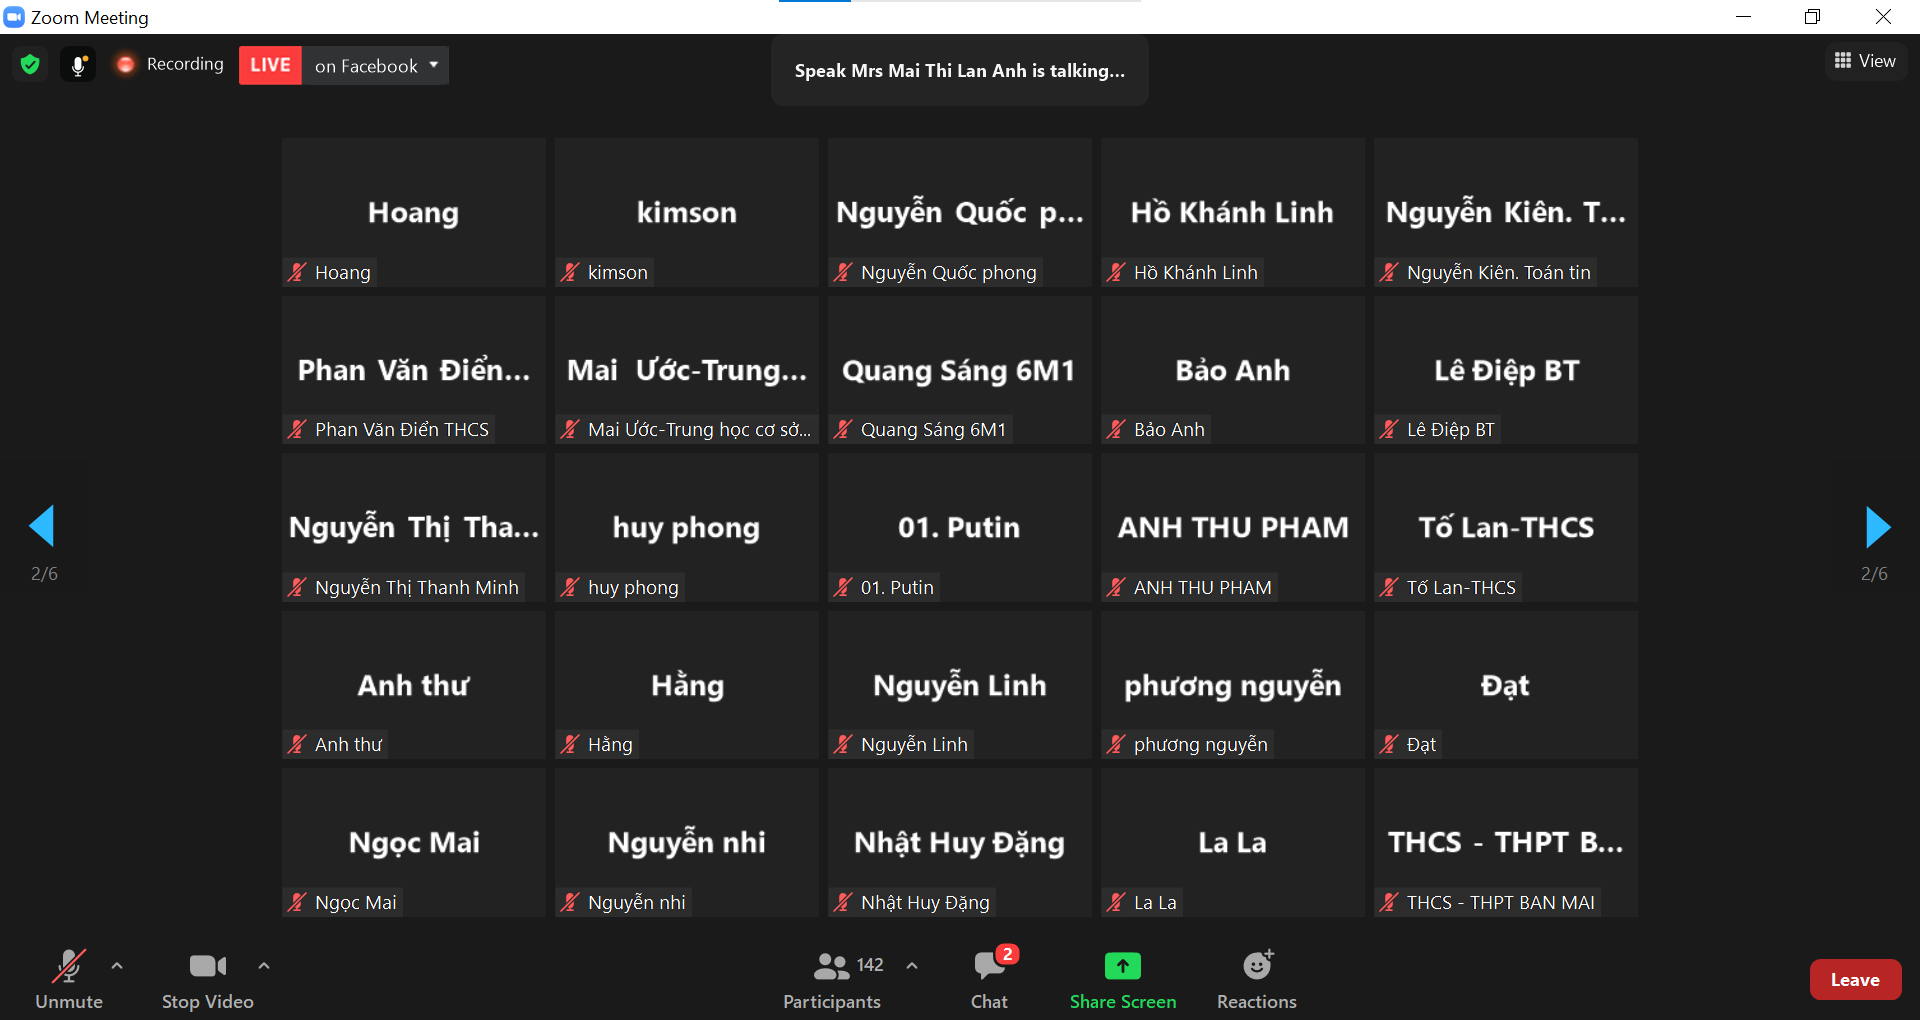Open the Chat panel

(x=989, y=979)
